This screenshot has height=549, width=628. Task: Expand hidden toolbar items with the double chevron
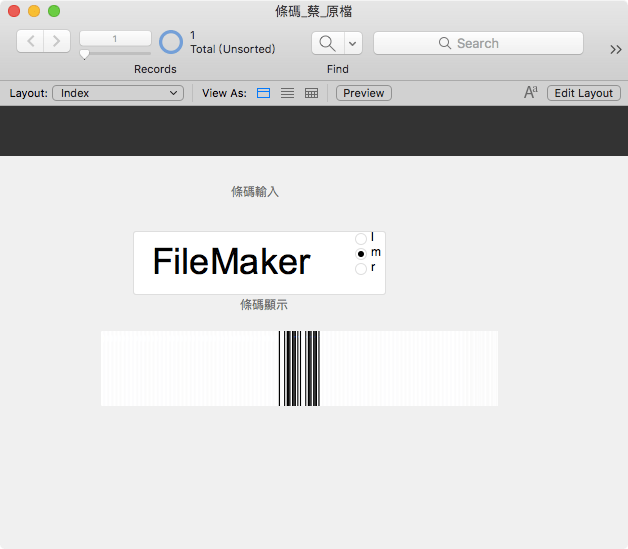coord(616,49)
